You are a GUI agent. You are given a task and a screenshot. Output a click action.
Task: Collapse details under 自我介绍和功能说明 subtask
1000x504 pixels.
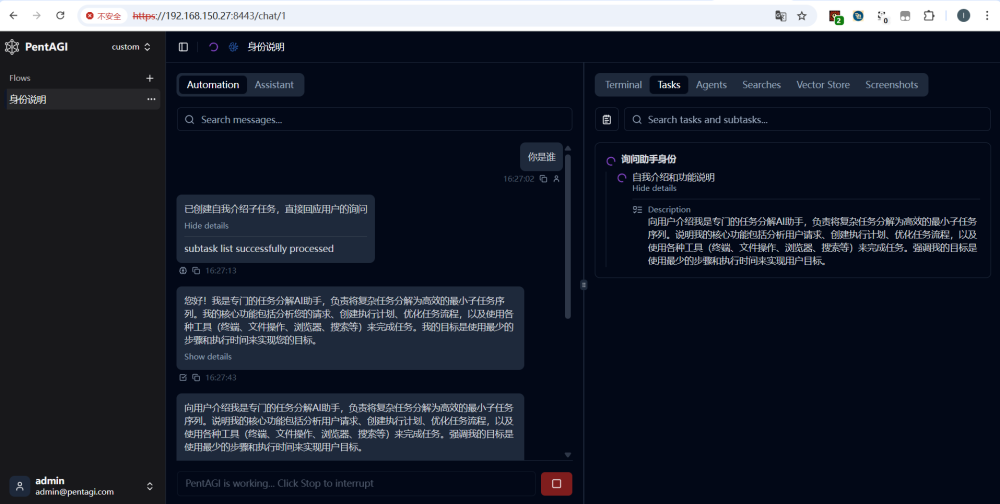(654, 188)
